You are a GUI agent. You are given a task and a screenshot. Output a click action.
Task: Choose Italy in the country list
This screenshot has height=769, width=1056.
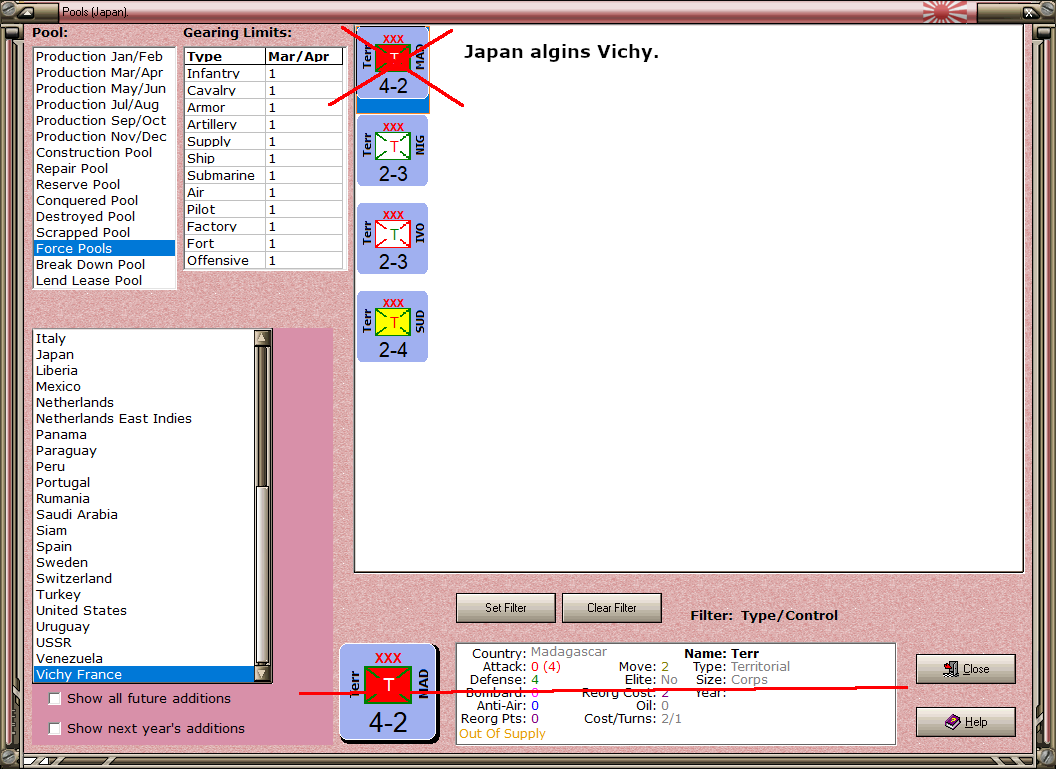coord(144,339)
